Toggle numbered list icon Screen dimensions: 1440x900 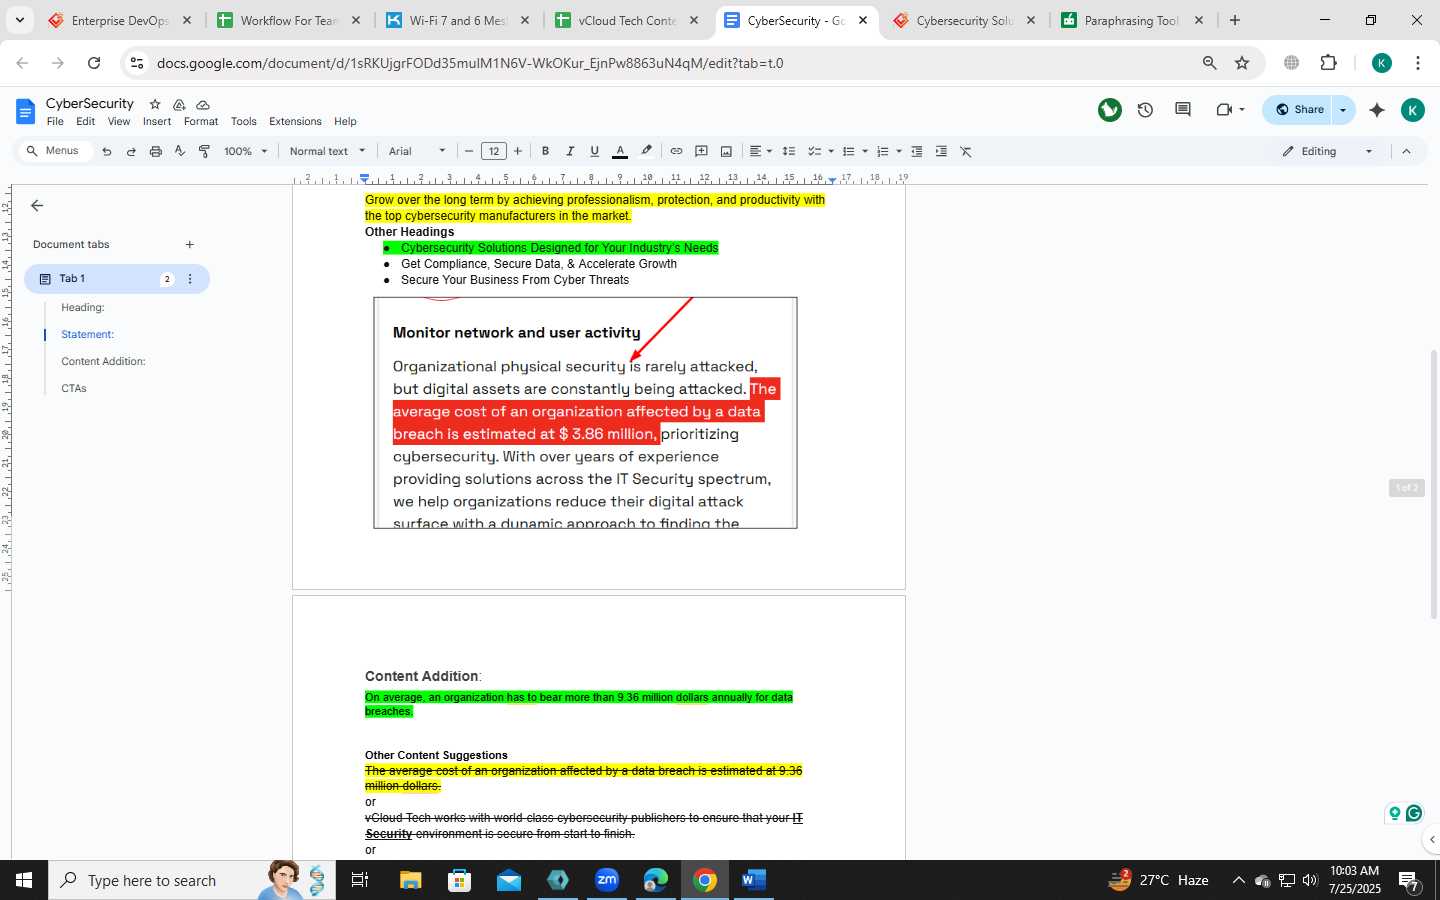[883, 151]
